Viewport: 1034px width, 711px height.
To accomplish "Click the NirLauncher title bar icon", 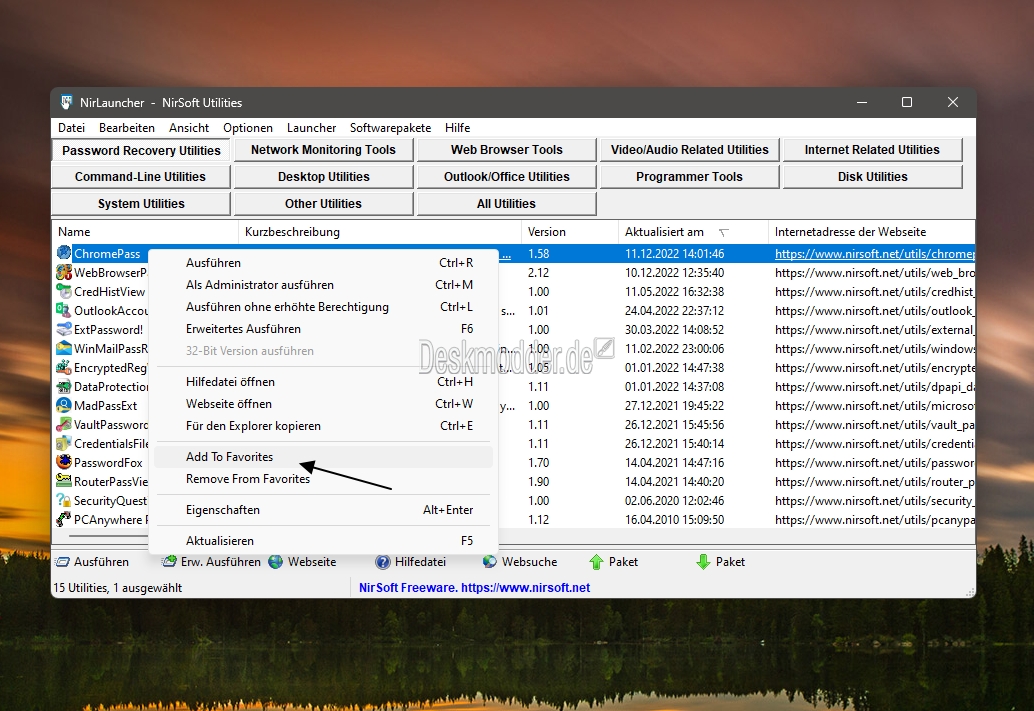I will click(66, 102).
